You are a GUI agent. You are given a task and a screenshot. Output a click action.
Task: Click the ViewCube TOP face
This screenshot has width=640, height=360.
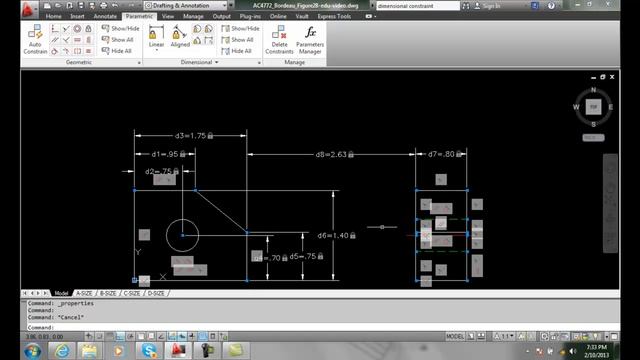point(593,107)
